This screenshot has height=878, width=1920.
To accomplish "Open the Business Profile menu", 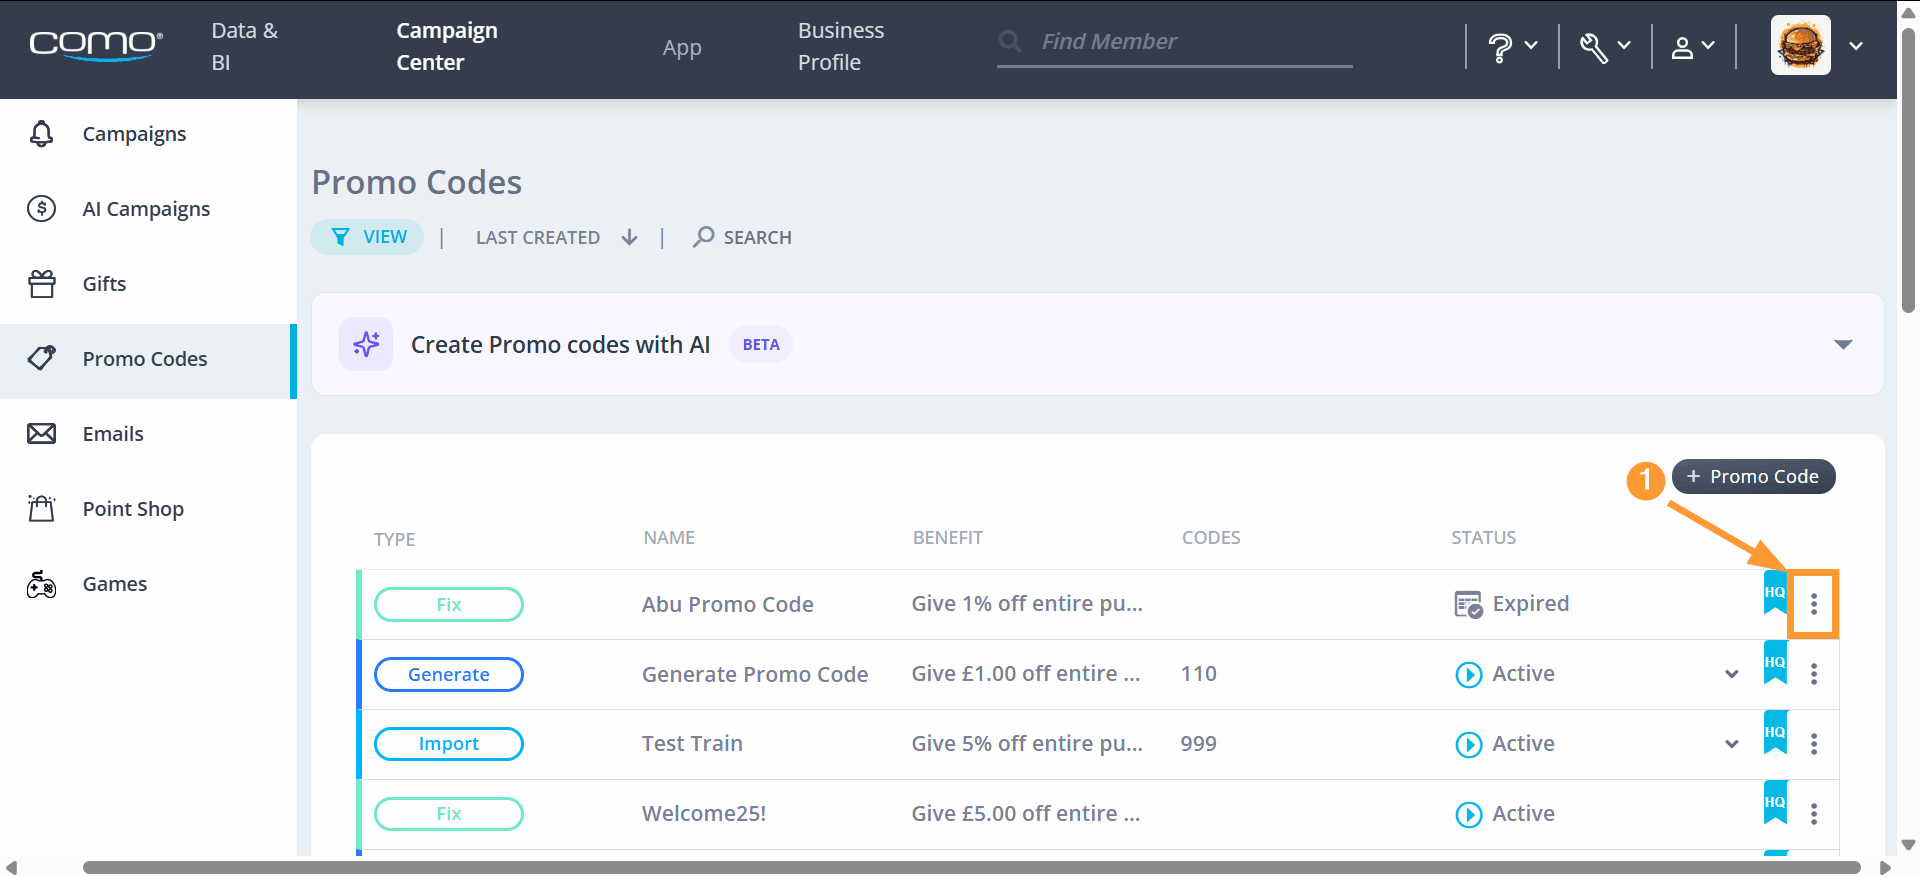I will coord(841,46).
